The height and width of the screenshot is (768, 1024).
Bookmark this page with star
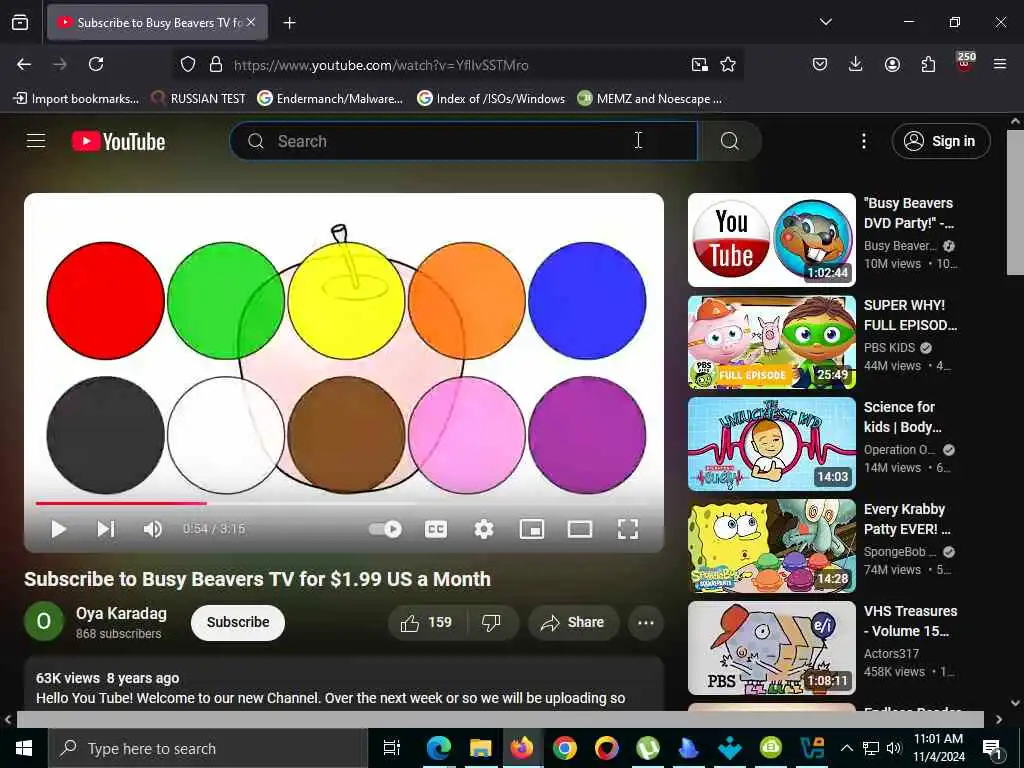tap(728, 64)
